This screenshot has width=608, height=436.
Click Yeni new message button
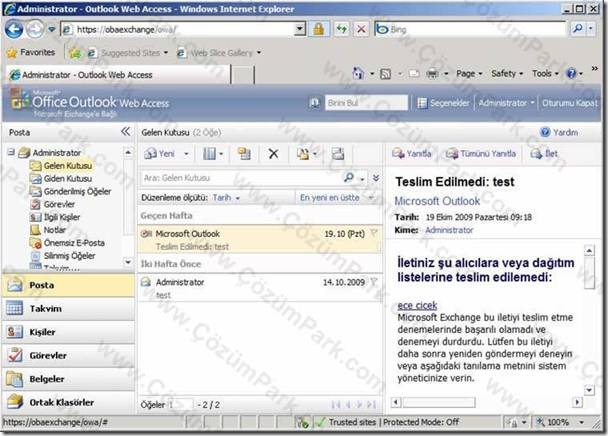(159, 154)
